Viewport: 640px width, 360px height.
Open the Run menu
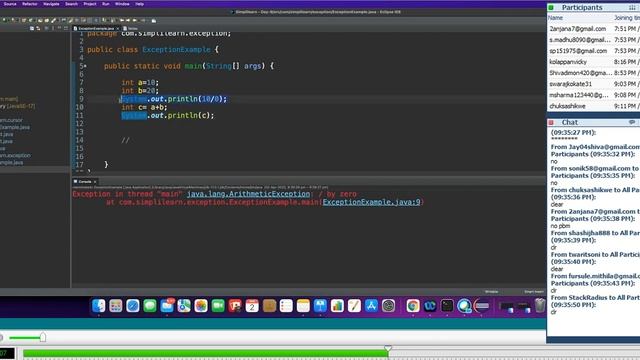tap(106, 4)
